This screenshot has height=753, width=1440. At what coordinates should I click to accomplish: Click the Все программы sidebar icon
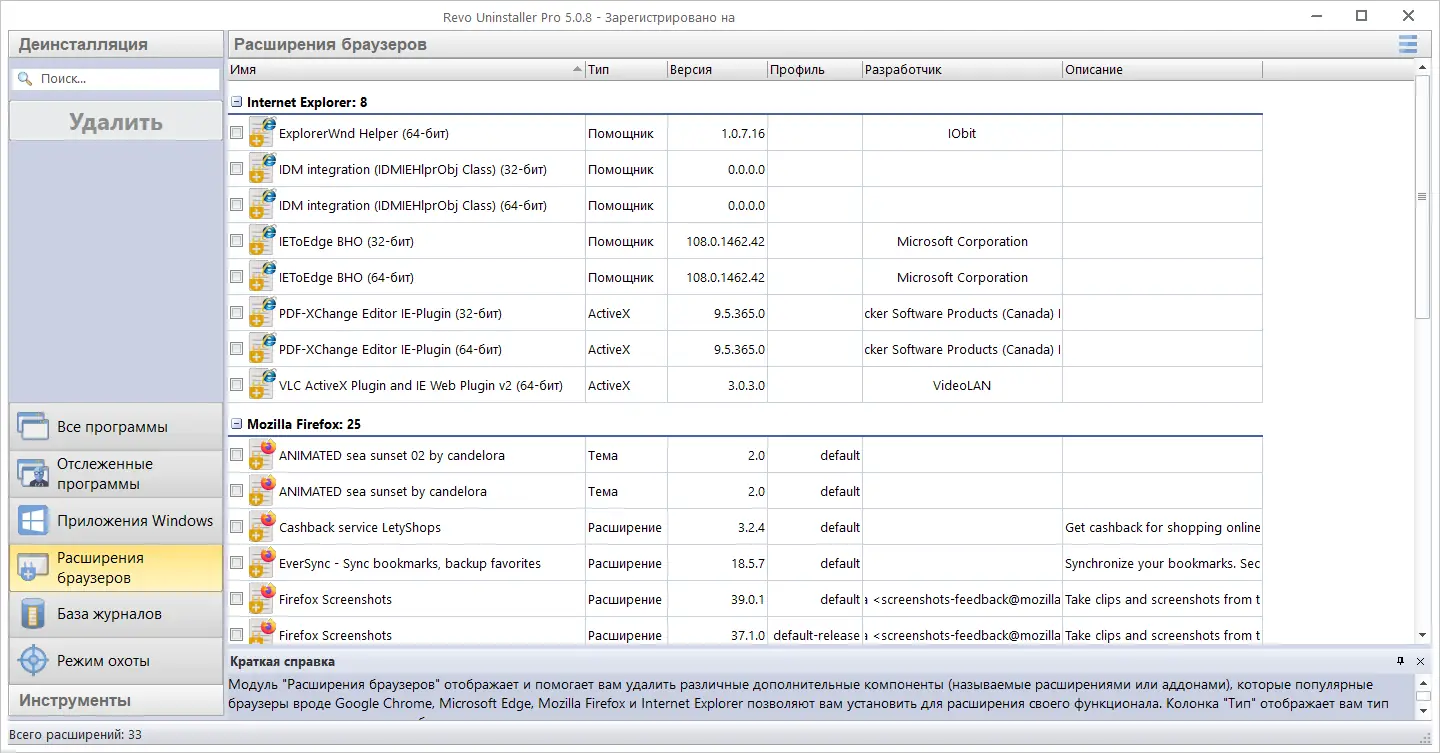(33, 427)
